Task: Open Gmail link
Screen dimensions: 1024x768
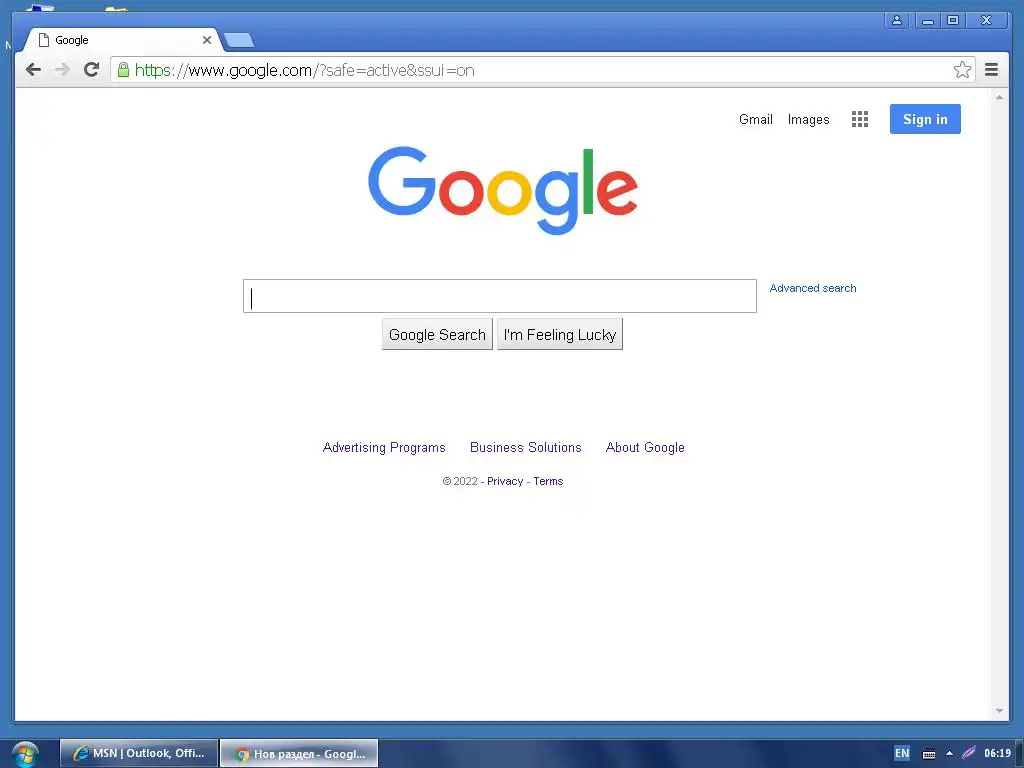Action: click(756, 120)
